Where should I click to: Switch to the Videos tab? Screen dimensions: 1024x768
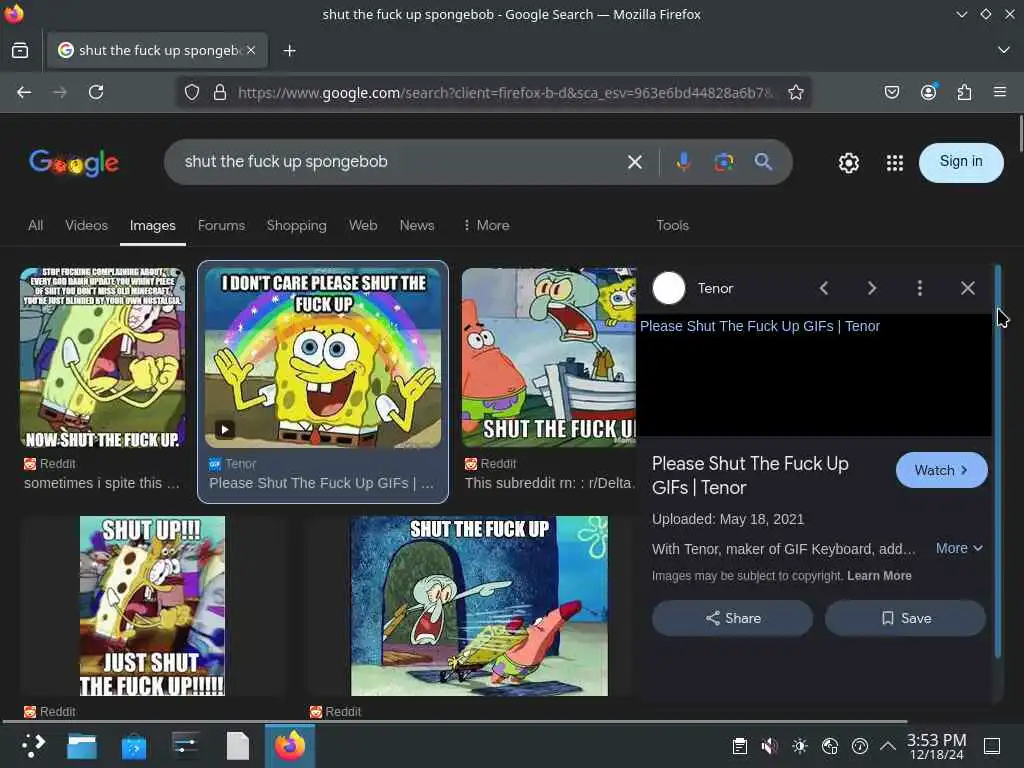[x=86, y=225]
